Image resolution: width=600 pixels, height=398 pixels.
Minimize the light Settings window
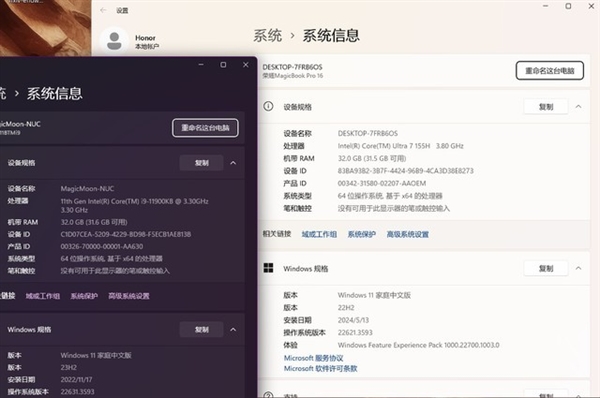tap(546, 6)
